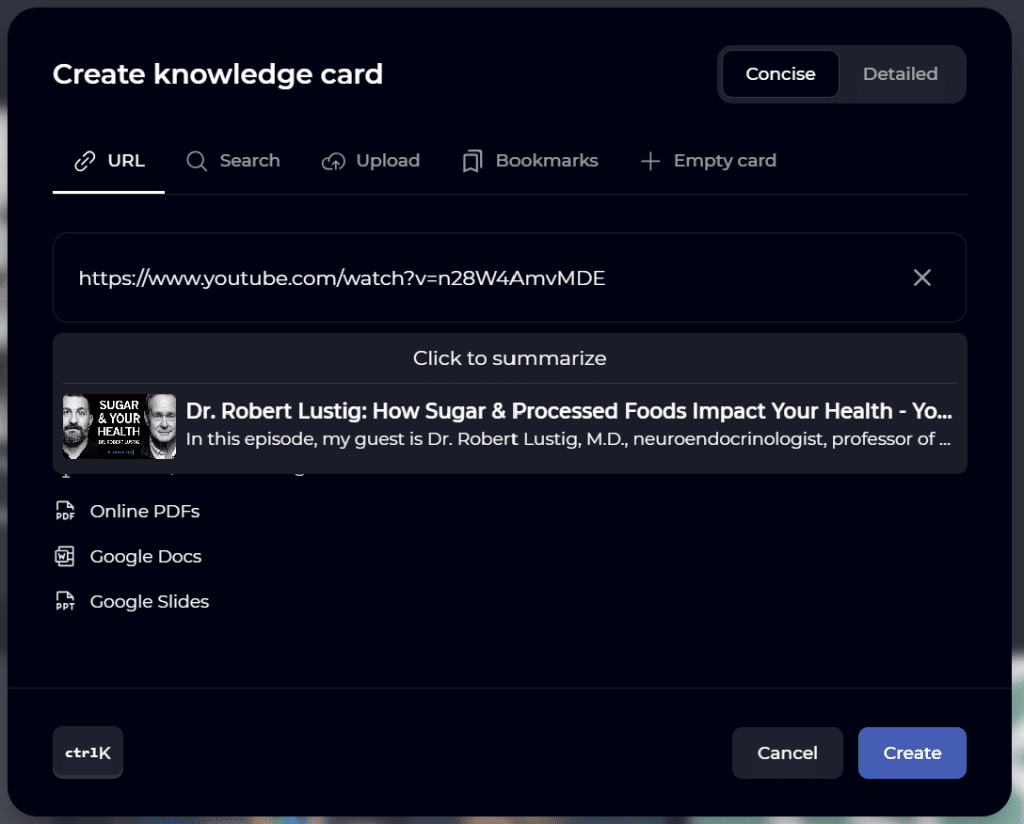Screen dimensions: 1024x824
Task: Select the cloud upload icon next to Upload
Action: tap(333, 160)
